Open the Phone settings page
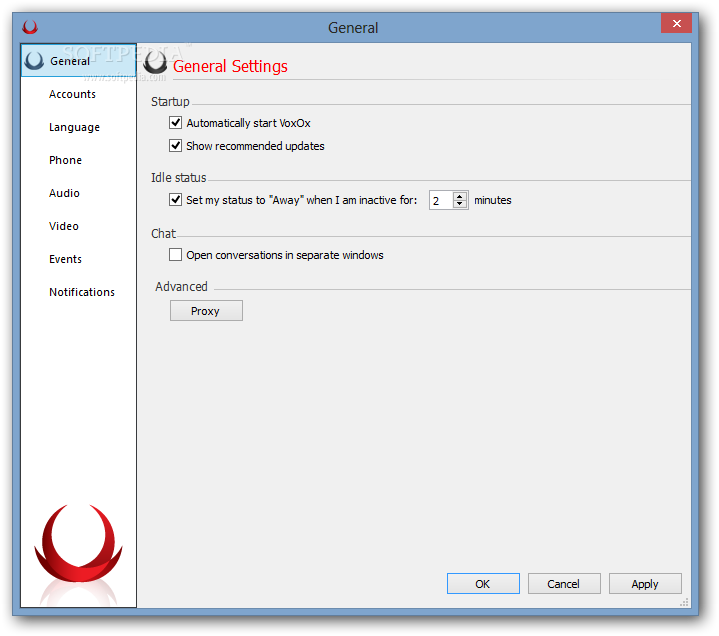This screenshot has height=636, width=719. click(66, 160)
